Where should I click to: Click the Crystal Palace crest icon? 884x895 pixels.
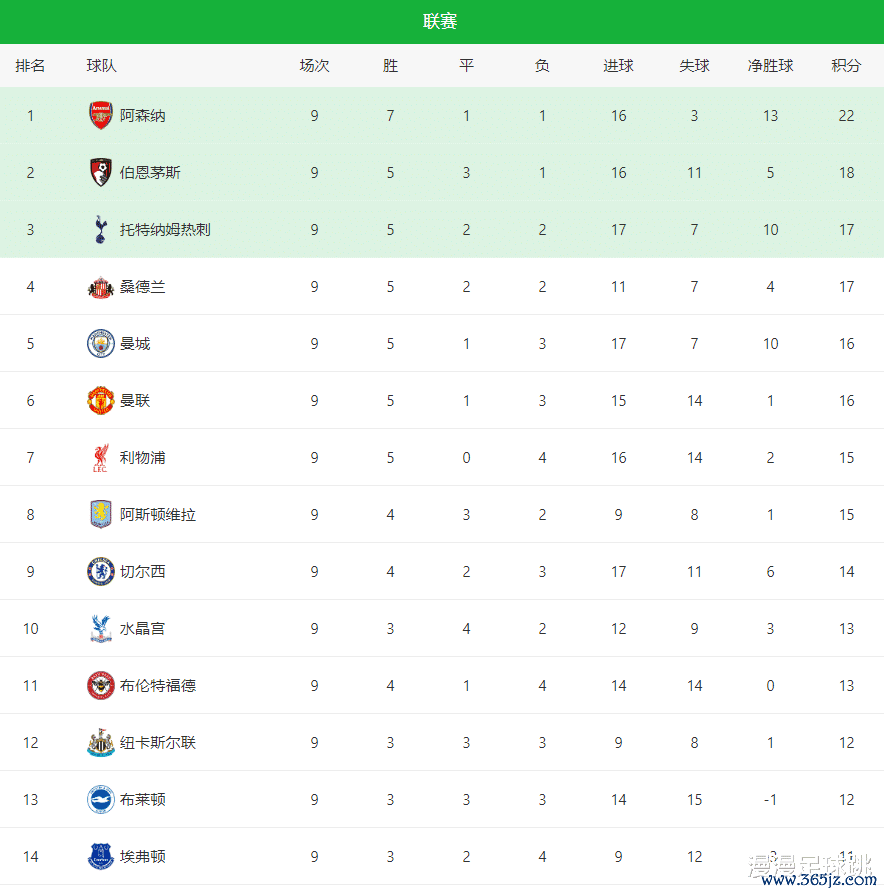tap(101, 629)
